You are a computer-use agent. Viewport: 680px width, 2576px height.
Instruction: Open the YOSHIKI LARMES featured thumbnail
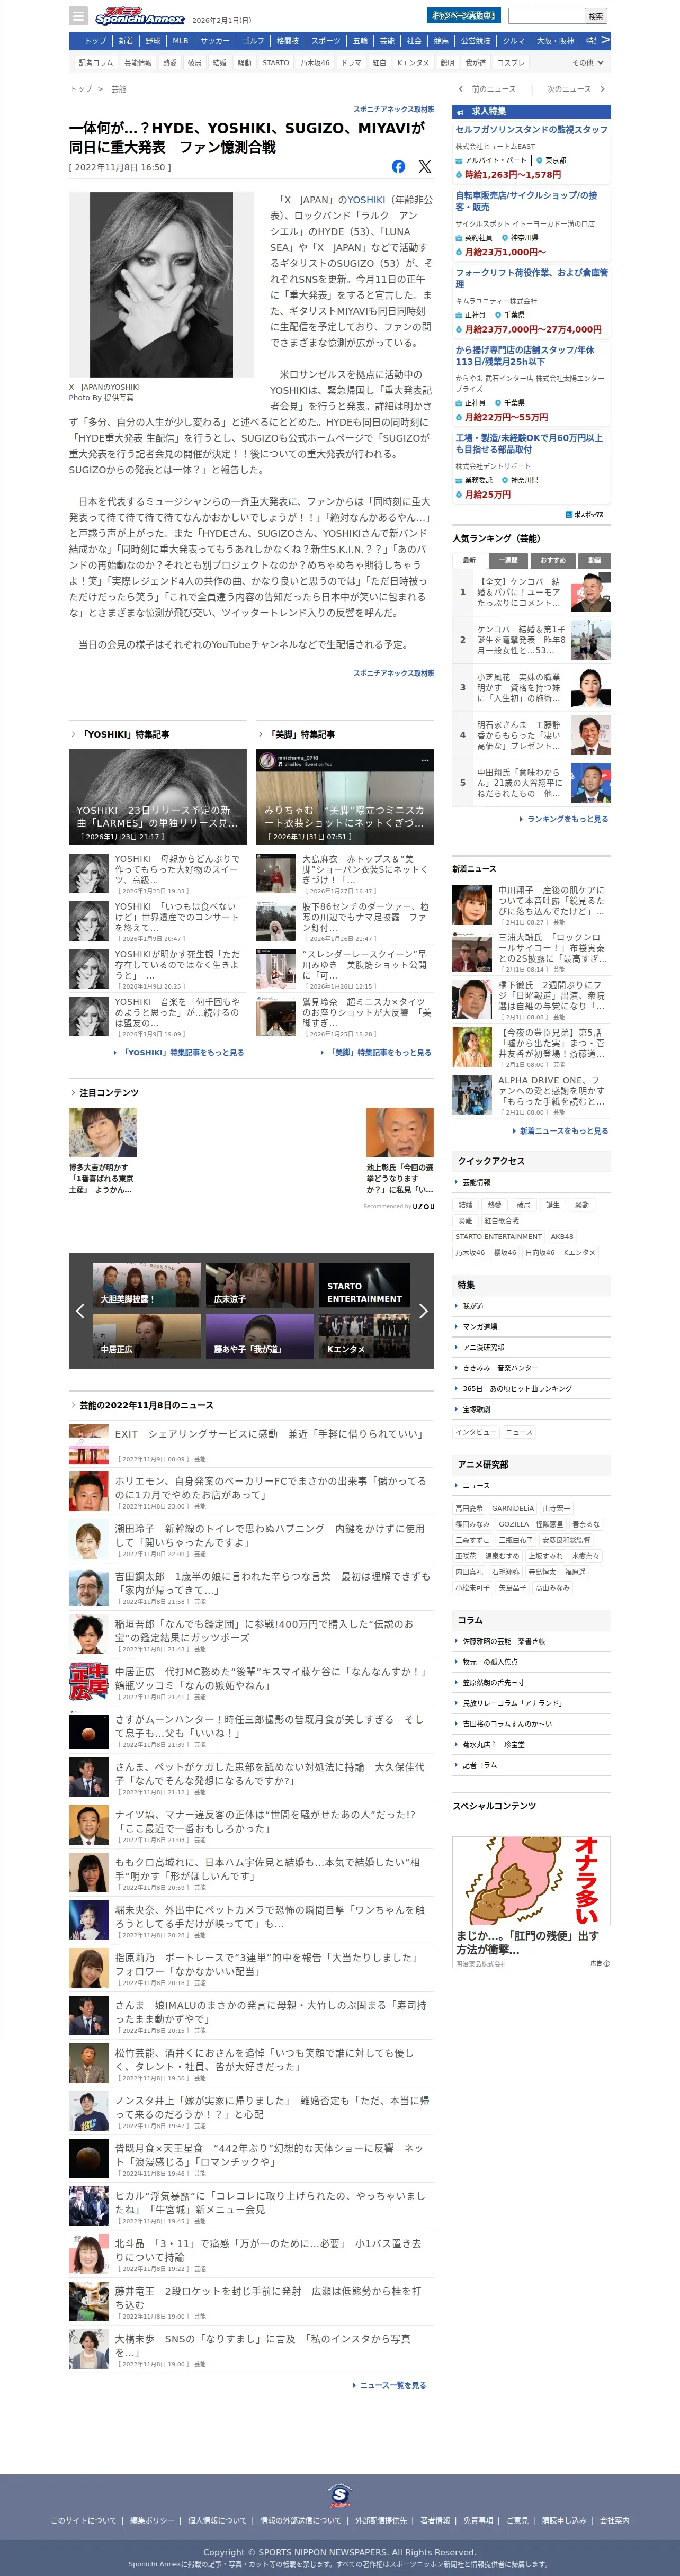tap(158, 797)
